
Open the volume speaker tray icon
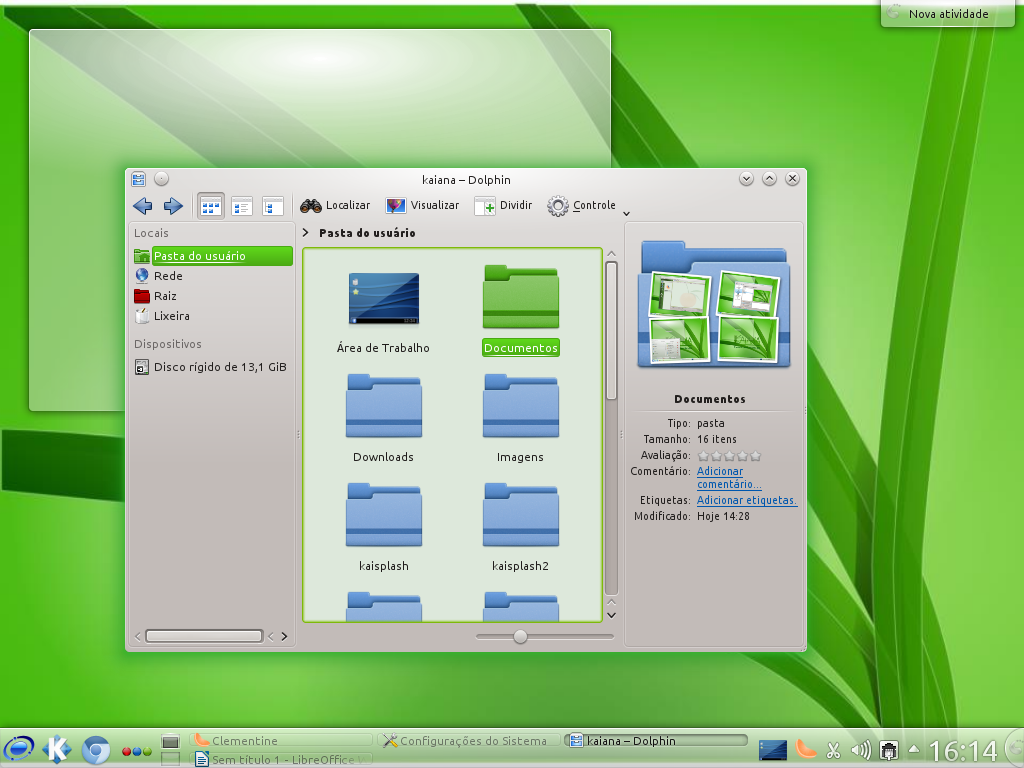861,750
